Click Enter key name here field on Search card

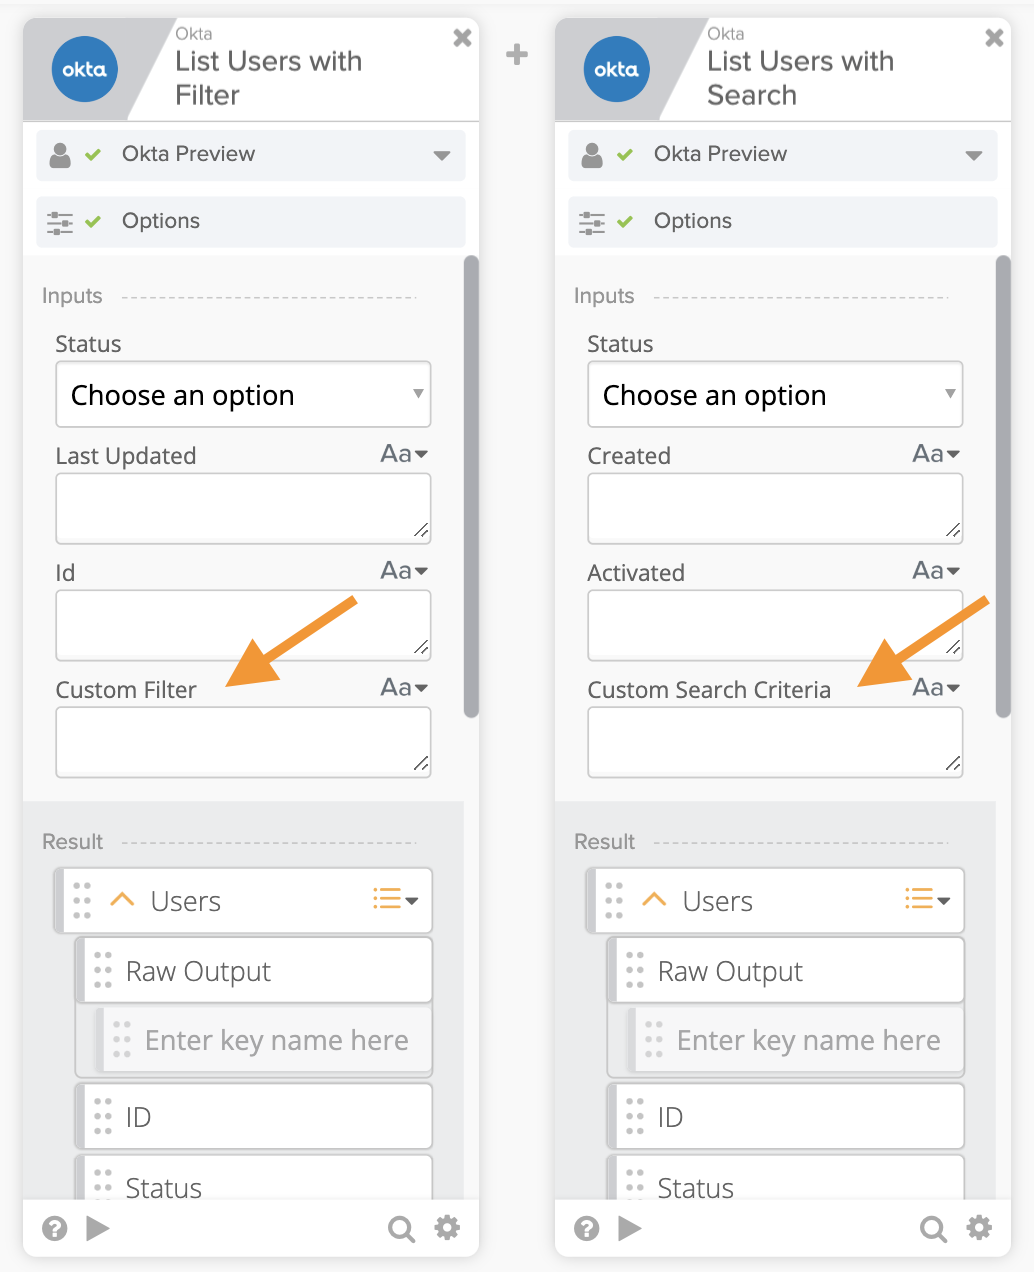coord(808,1041)
